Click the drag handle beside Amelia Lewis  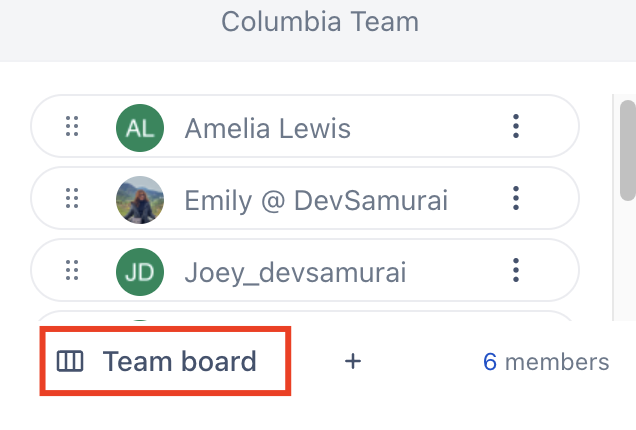click(x=72, y=127)
